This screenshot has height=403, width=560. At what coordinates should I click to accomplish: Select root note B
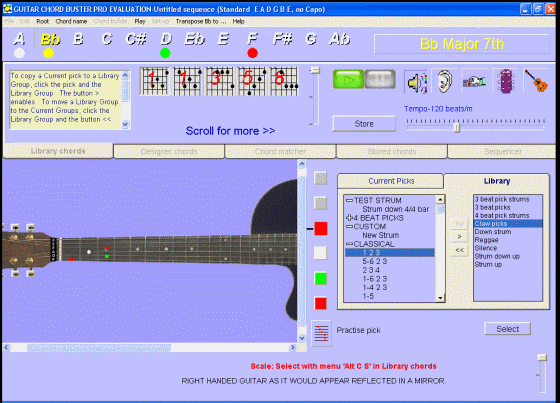[x=78, y=39]
